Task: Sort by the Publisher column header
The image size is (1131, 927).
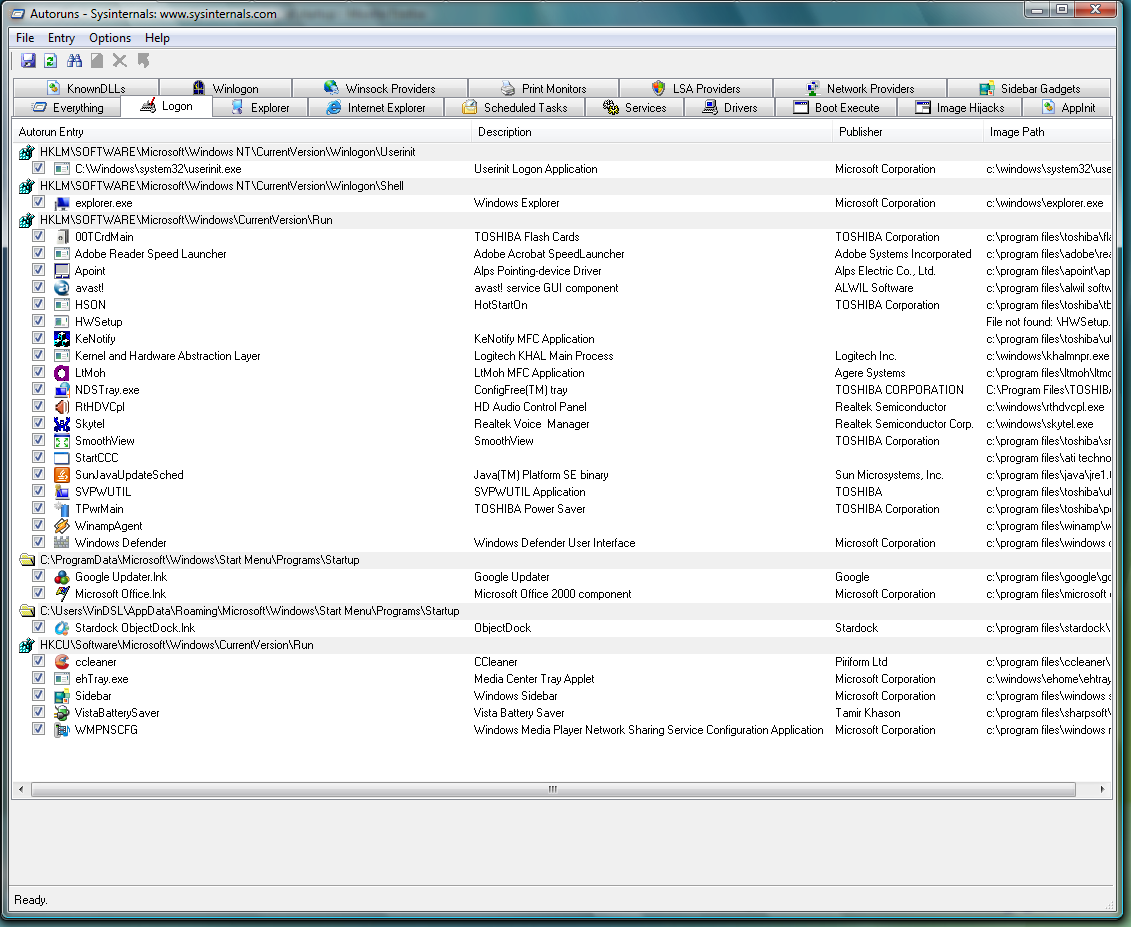Action: coord(860,132)
